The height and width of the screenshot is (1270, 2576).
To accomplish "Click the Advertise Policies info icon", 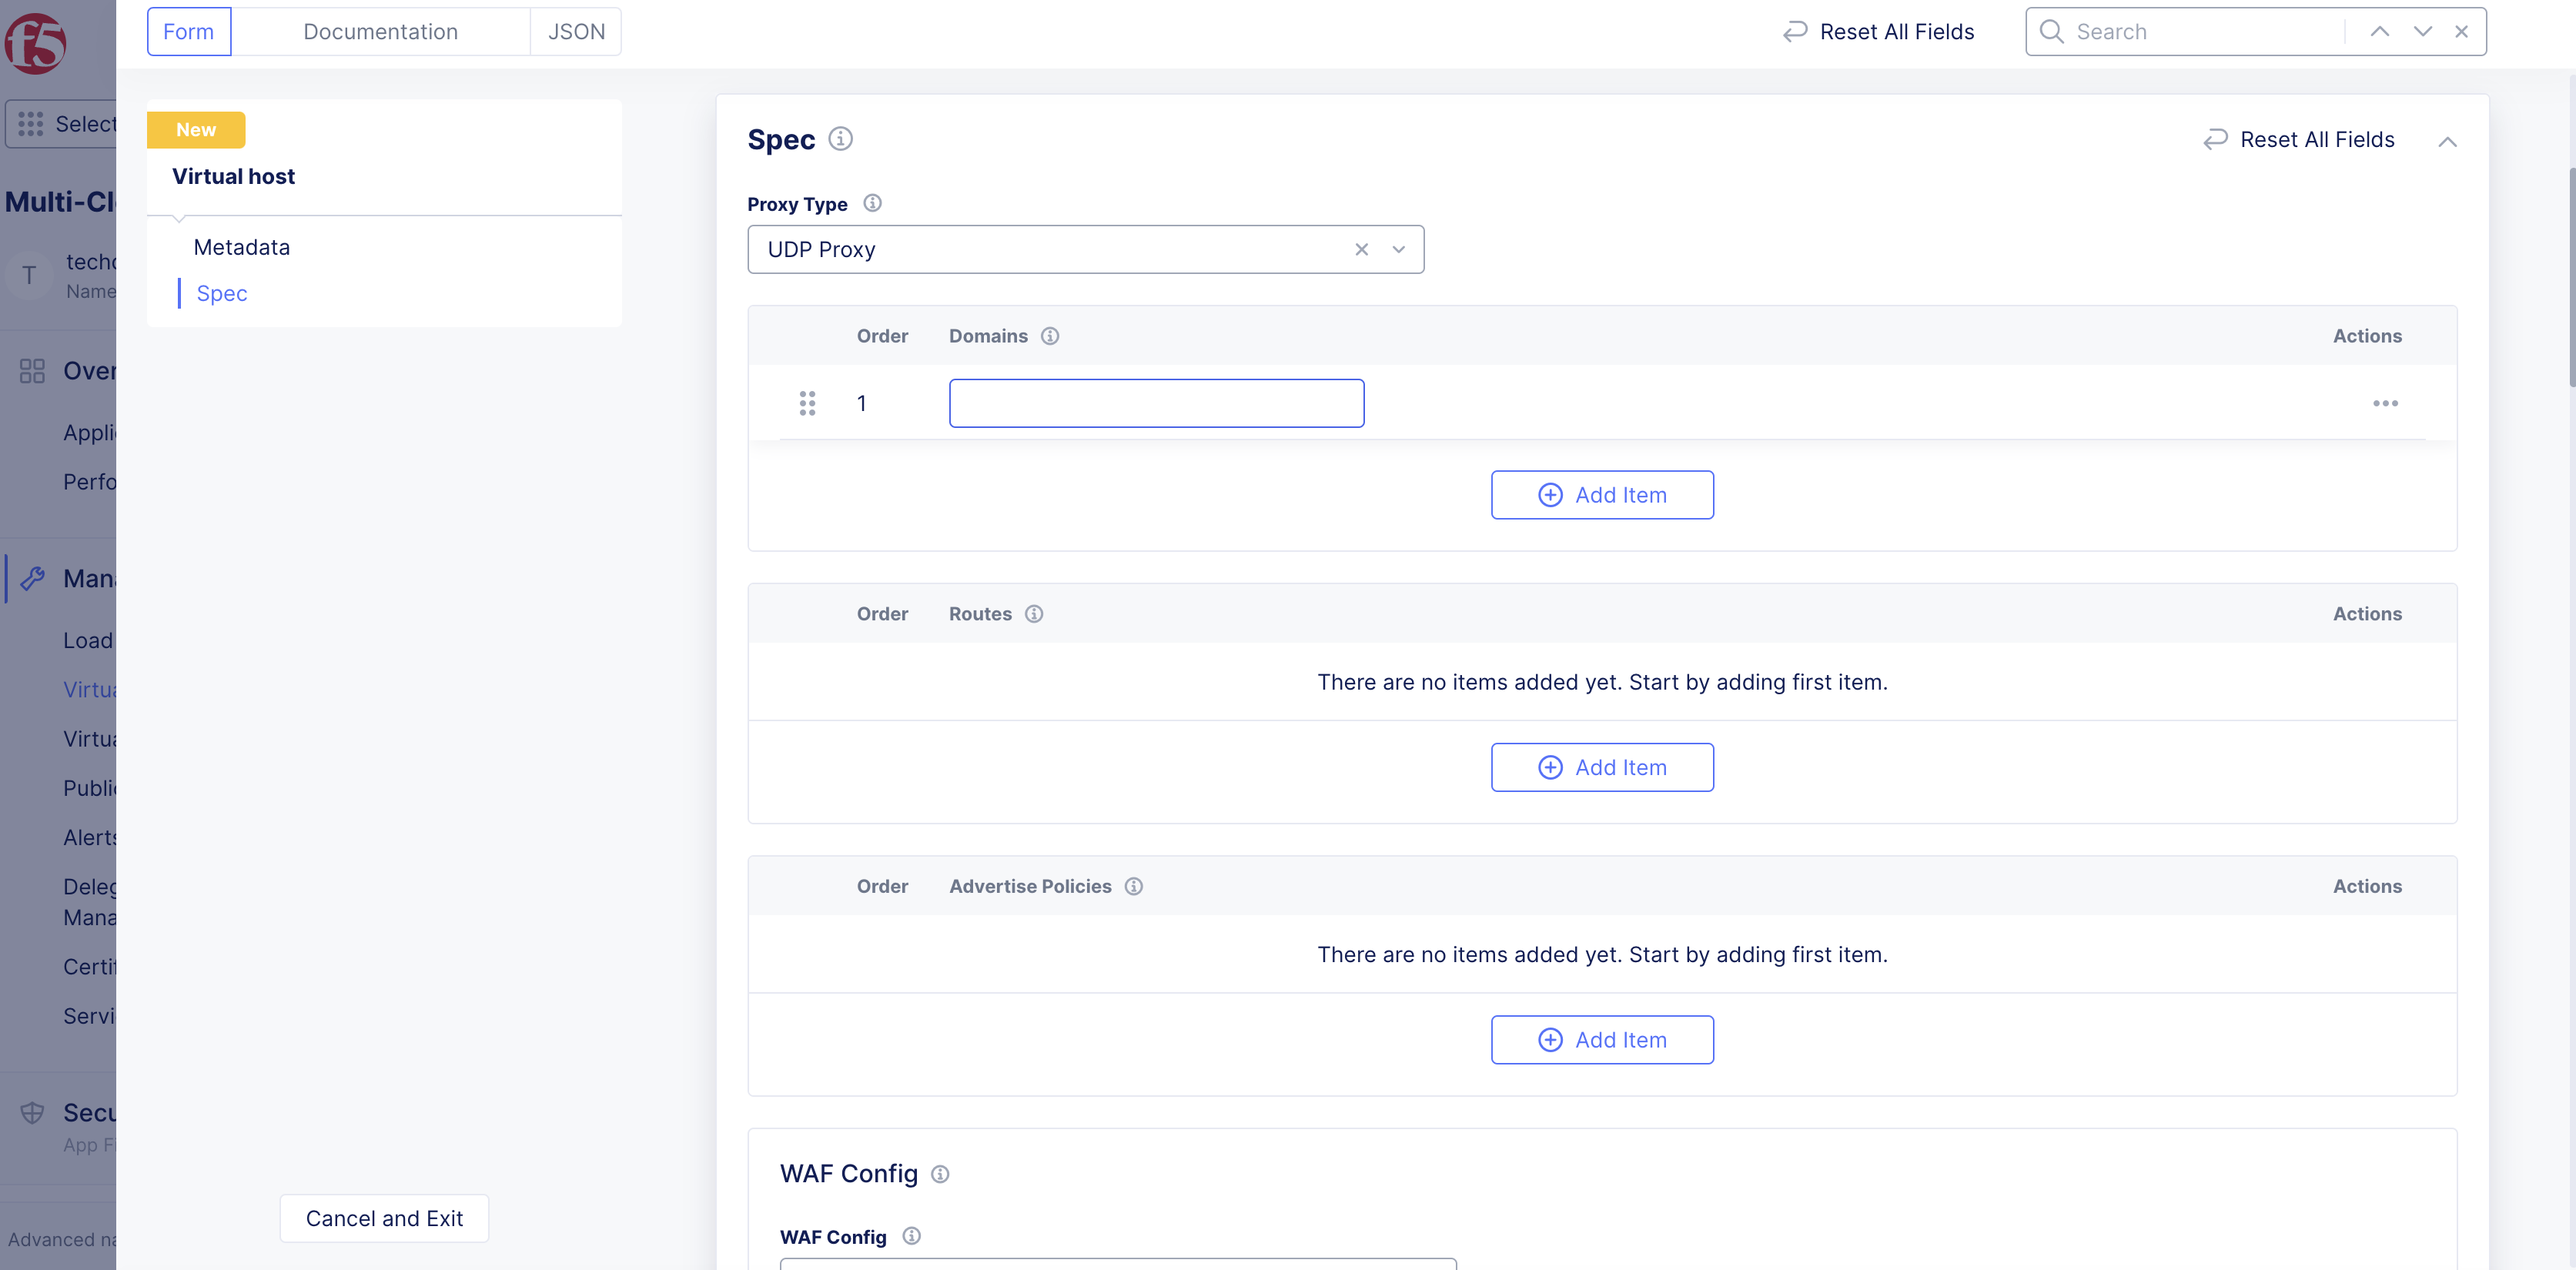I will 1133,886.
